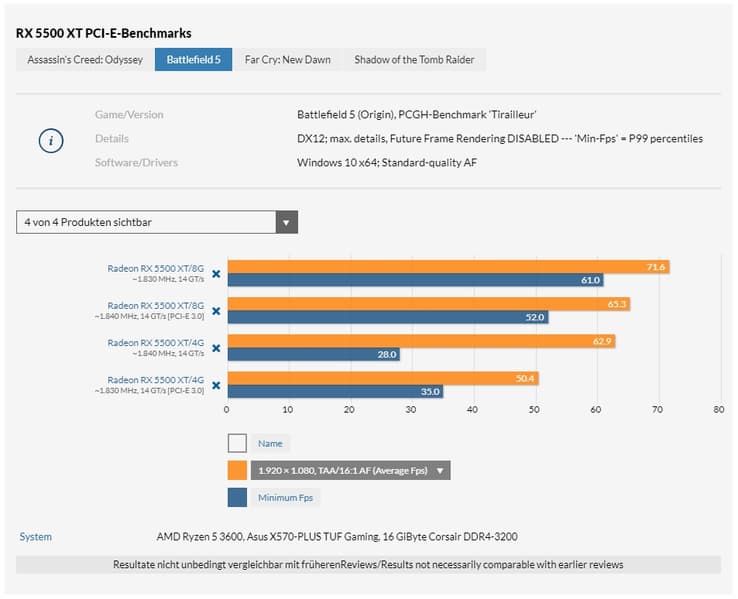Click the info circle icon
The image size is (738, 599).
pyautogui.click(x=51, y=139)
